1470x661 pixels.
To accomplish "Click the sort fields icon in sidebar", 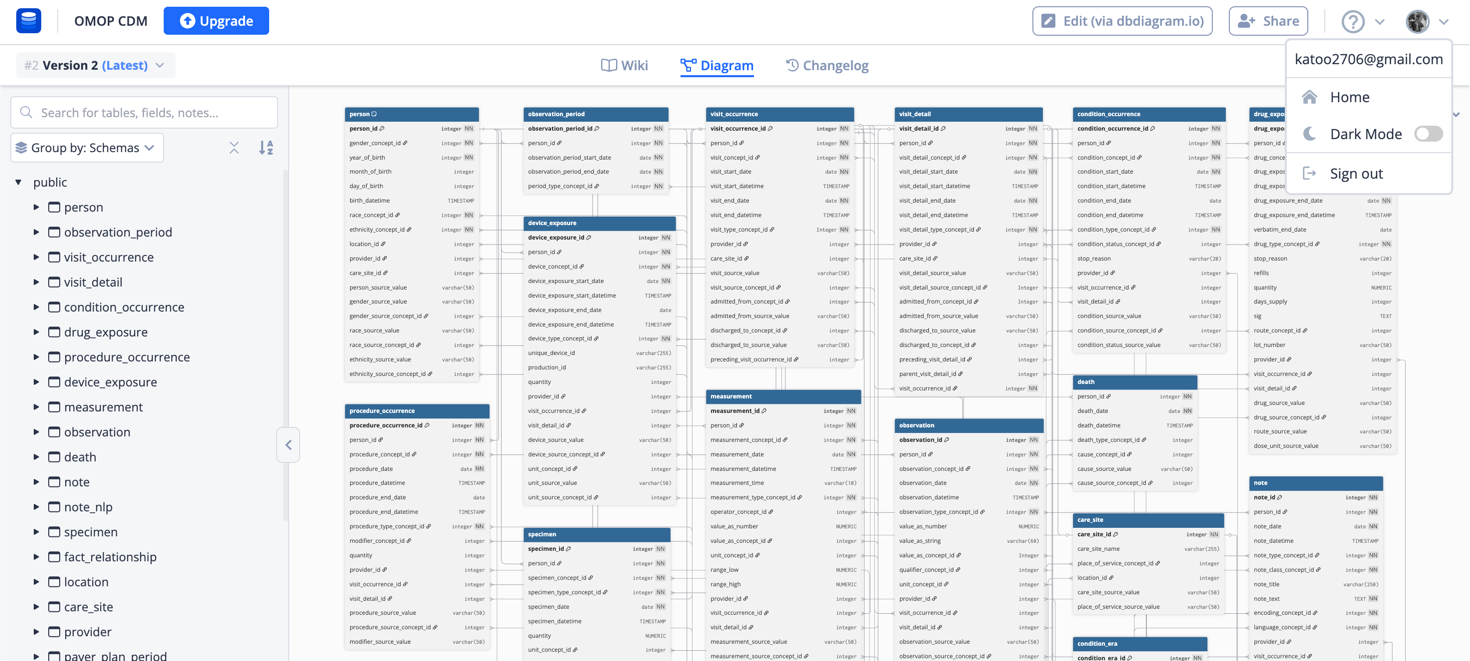I will (x=266, y=148).
